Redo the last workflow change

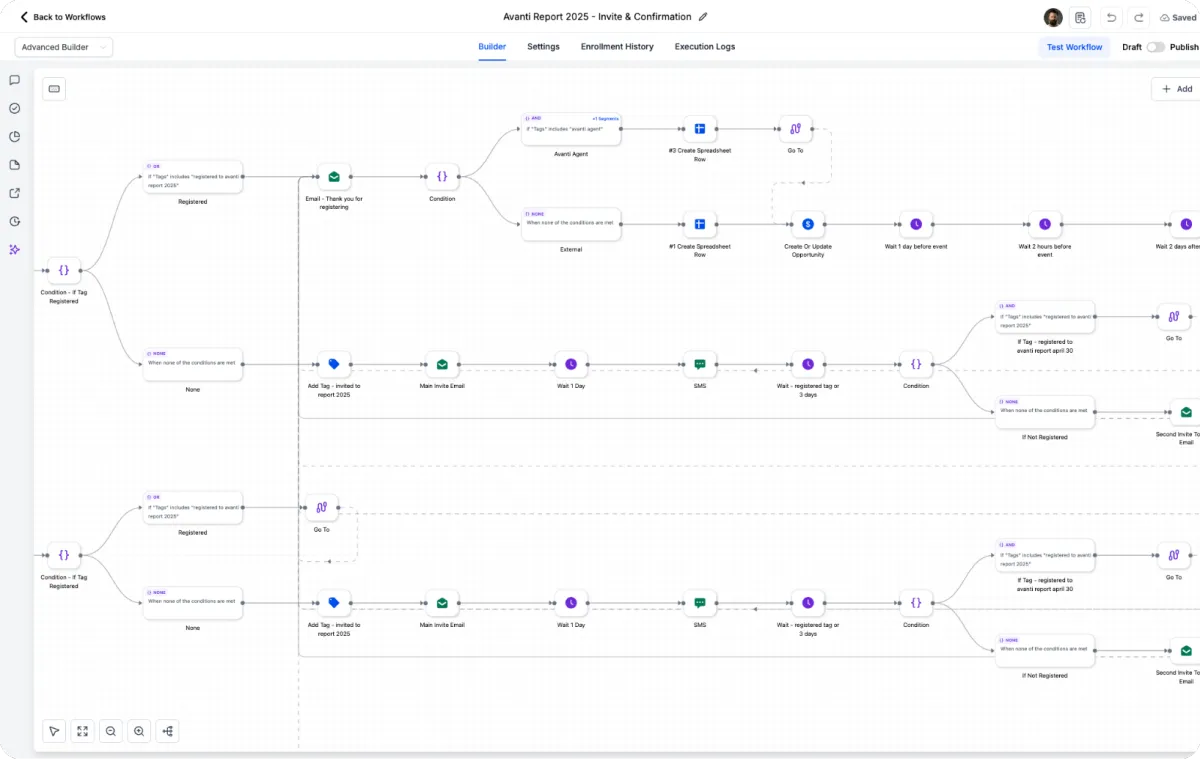1138,17
